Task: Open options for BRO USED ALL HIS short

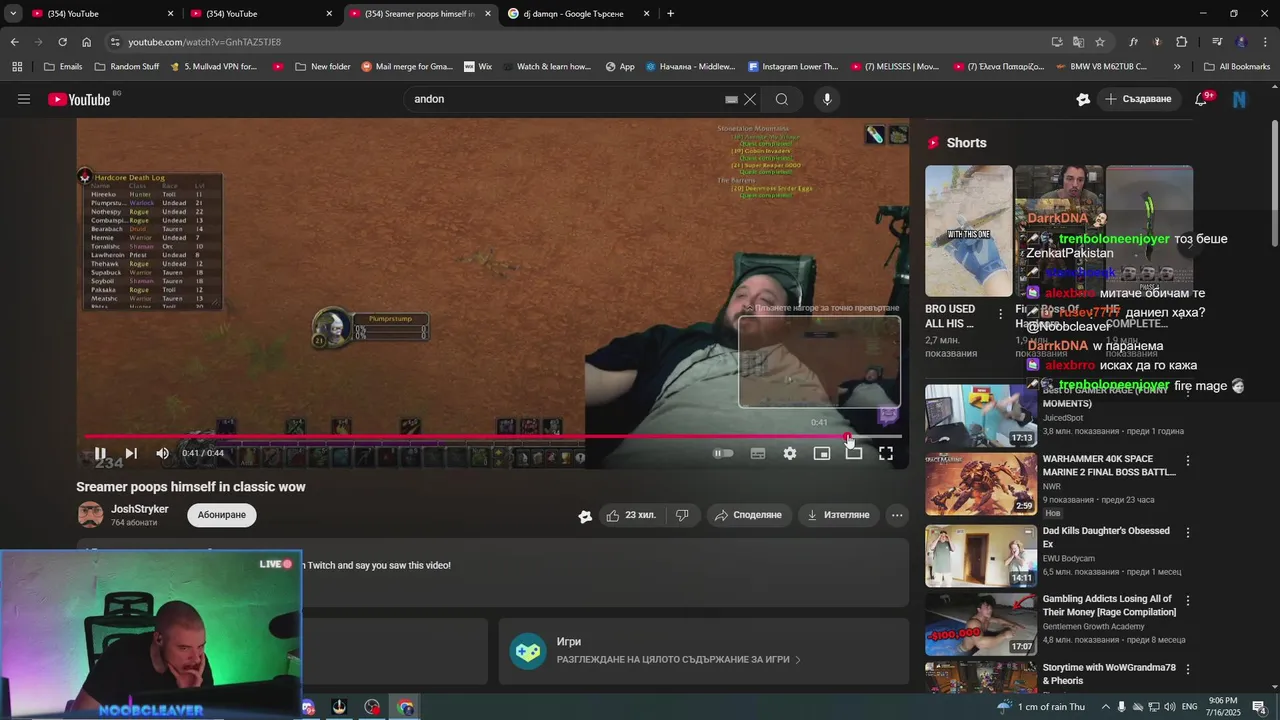Action: point(1000,314)
